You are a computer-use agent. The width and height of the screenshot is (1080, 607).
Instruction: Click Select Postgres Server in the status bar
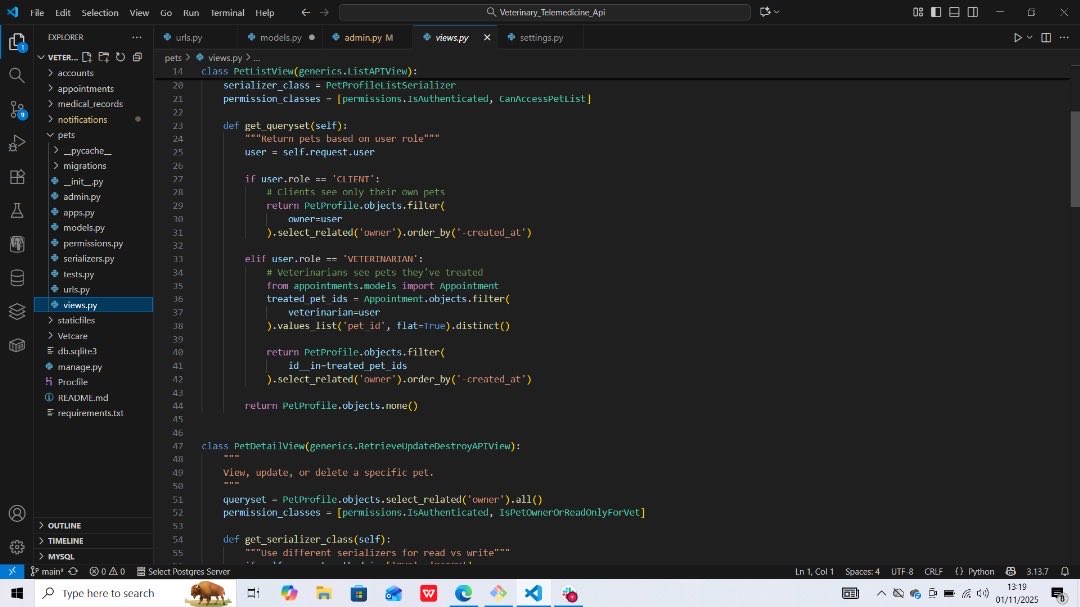tap(186, 571)
